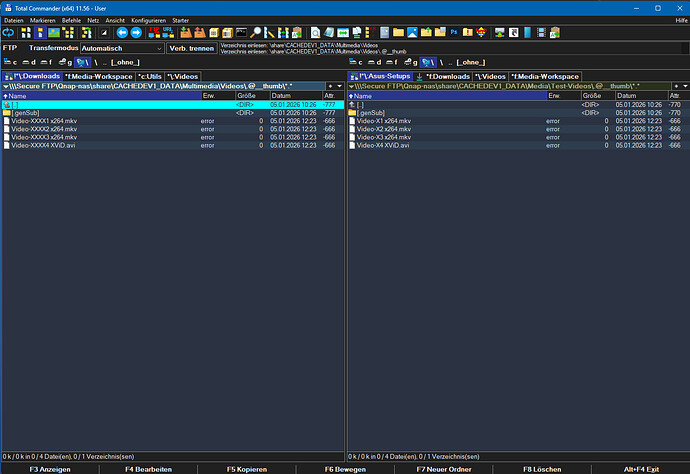Open the Befehle menu
This screenshot has width=690, height=474.
point(71,20)
